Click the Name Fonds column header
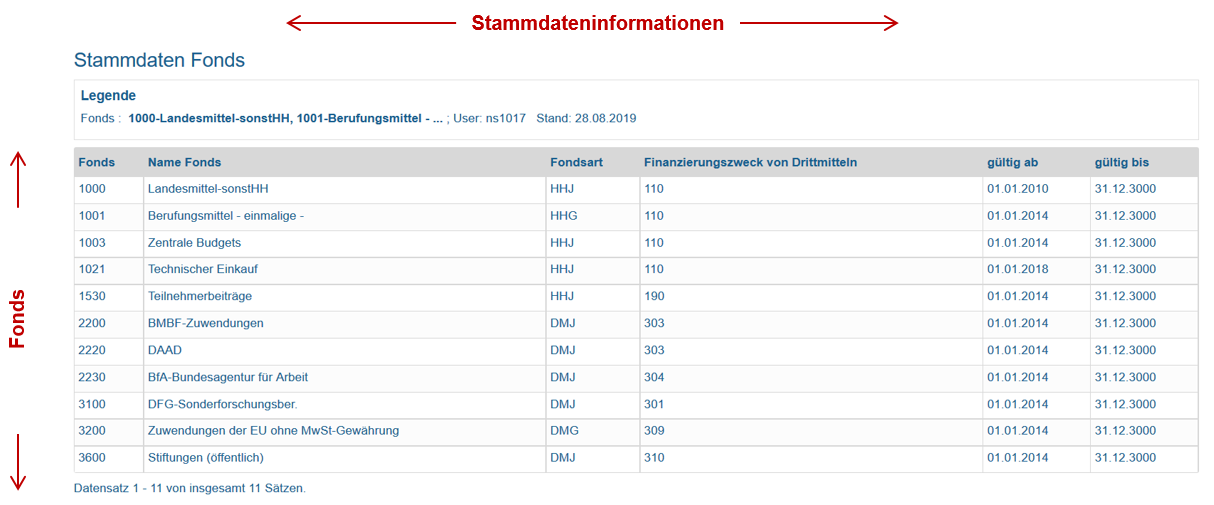Viewport: 1214px width, 505px height. [x=184, y=162]
